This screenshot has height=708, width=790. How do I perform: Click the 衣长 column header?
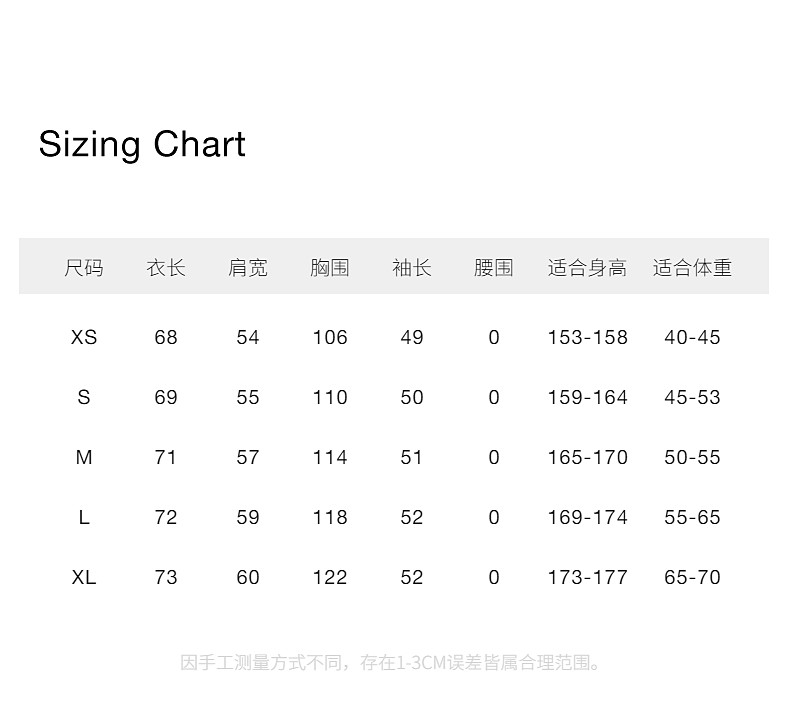(166, 267)
